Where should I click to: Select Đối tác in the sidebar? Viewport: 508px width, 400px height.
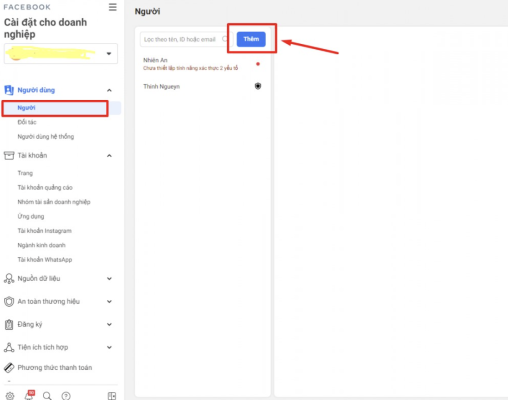point(27,122)
